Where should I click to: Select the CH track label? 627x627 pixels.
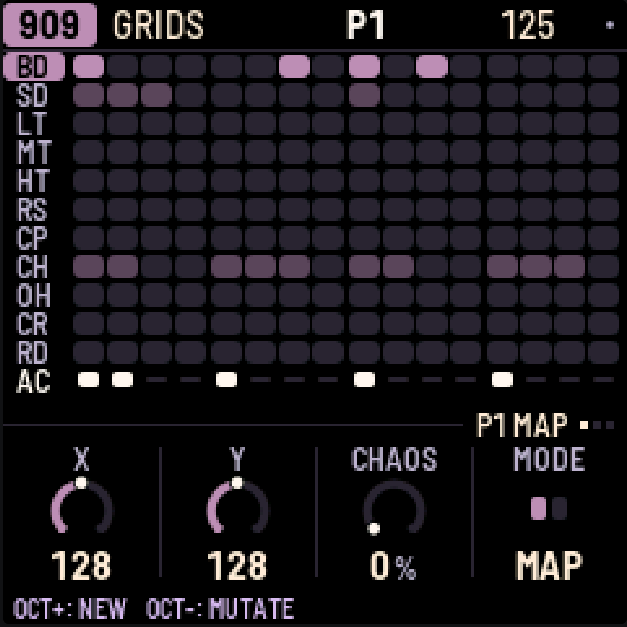tap(32, 266)
